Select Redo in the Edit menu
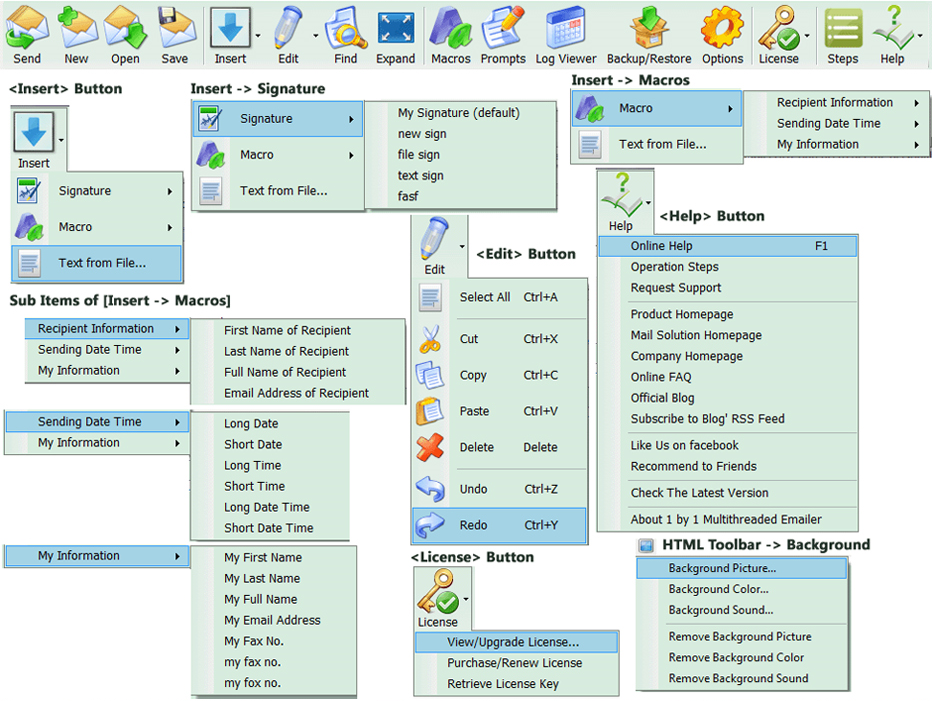The image size is (932, 701). click(473, 525)
